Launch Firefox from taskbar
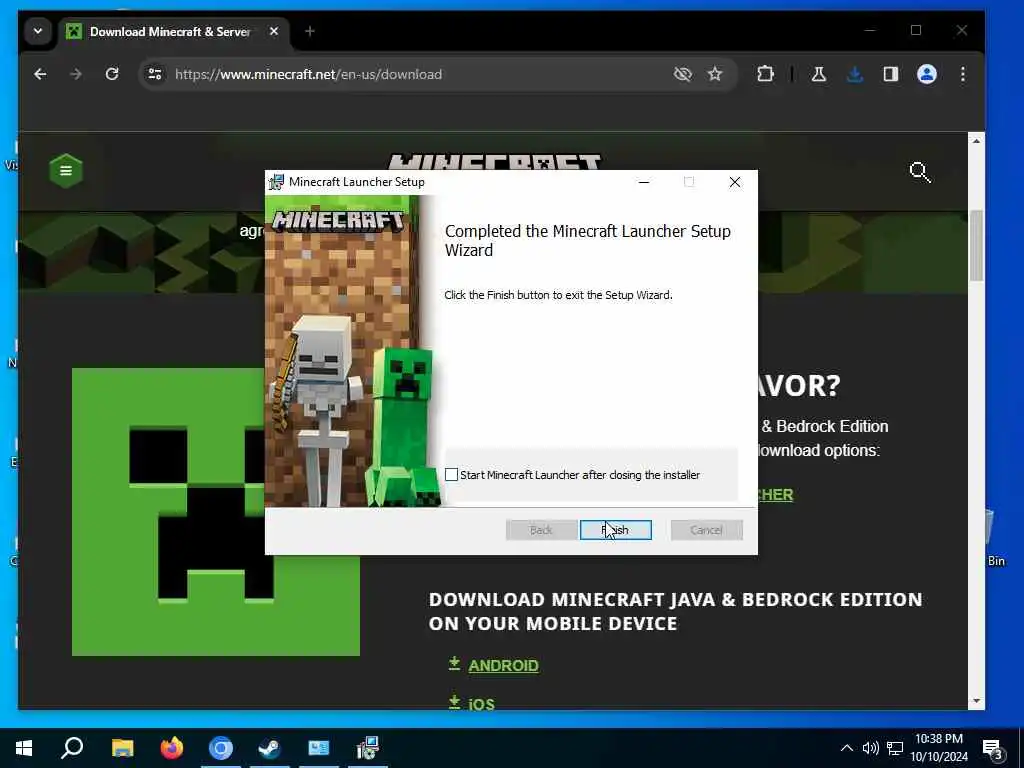This screenshot has width=1024, height=768. [x=172, y=748]
